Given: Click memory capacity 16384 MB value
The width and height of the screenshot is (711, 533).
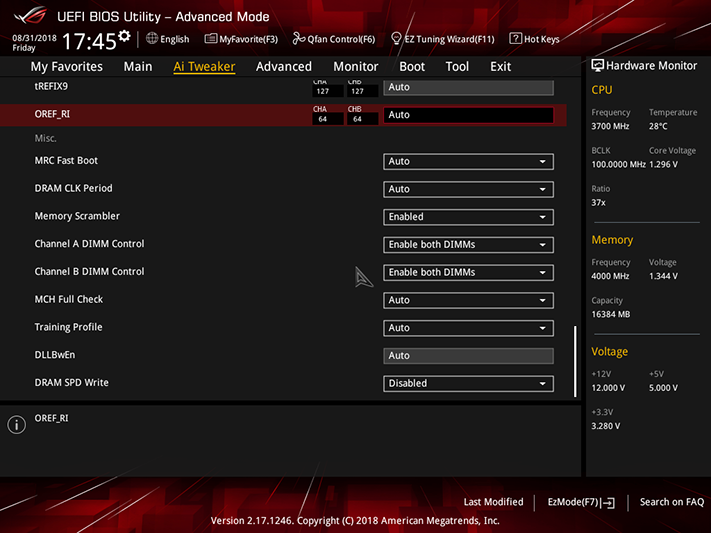Looking at the screenshot, I should [x=610, y=314].
